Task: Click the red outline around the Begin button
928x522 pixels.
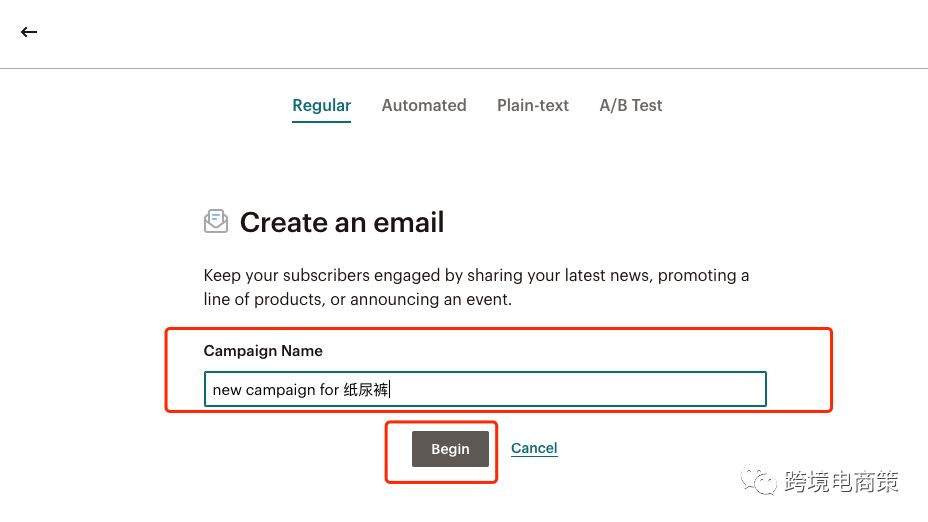Action: (441, 423)
